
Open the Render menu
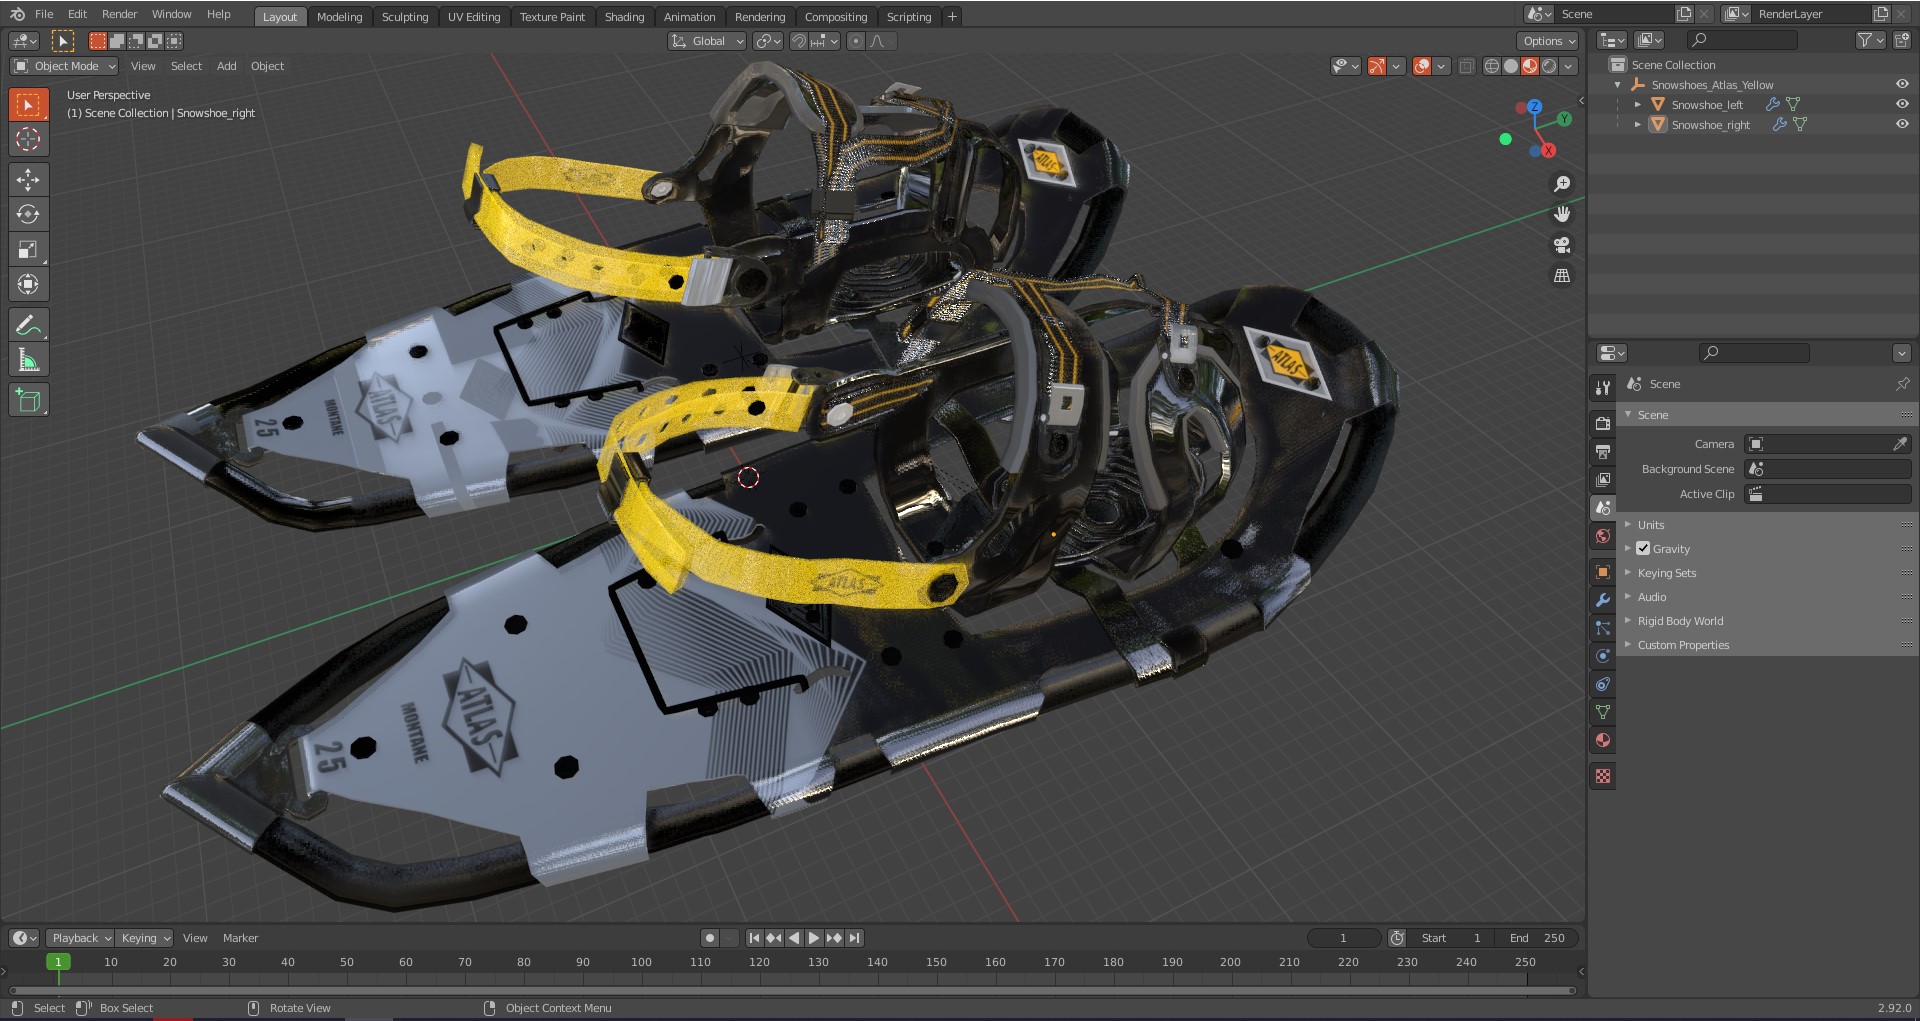[119, 14]
